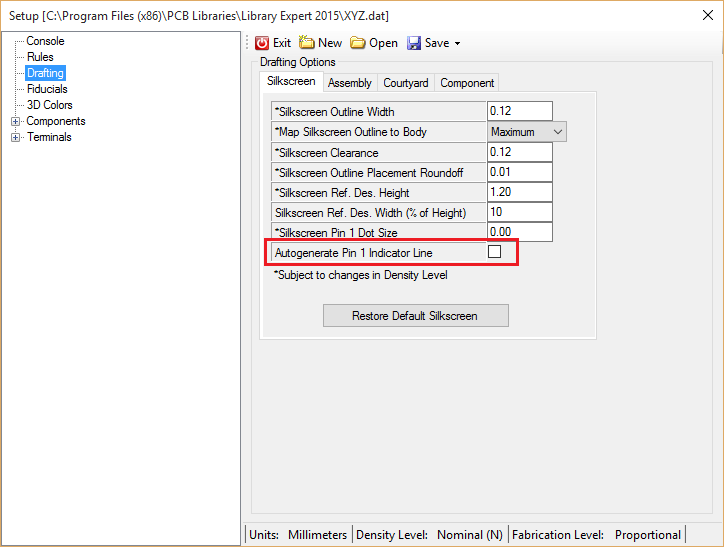Open 3D Colors settings in tree
Screen dimensions: 724x547
49,105
